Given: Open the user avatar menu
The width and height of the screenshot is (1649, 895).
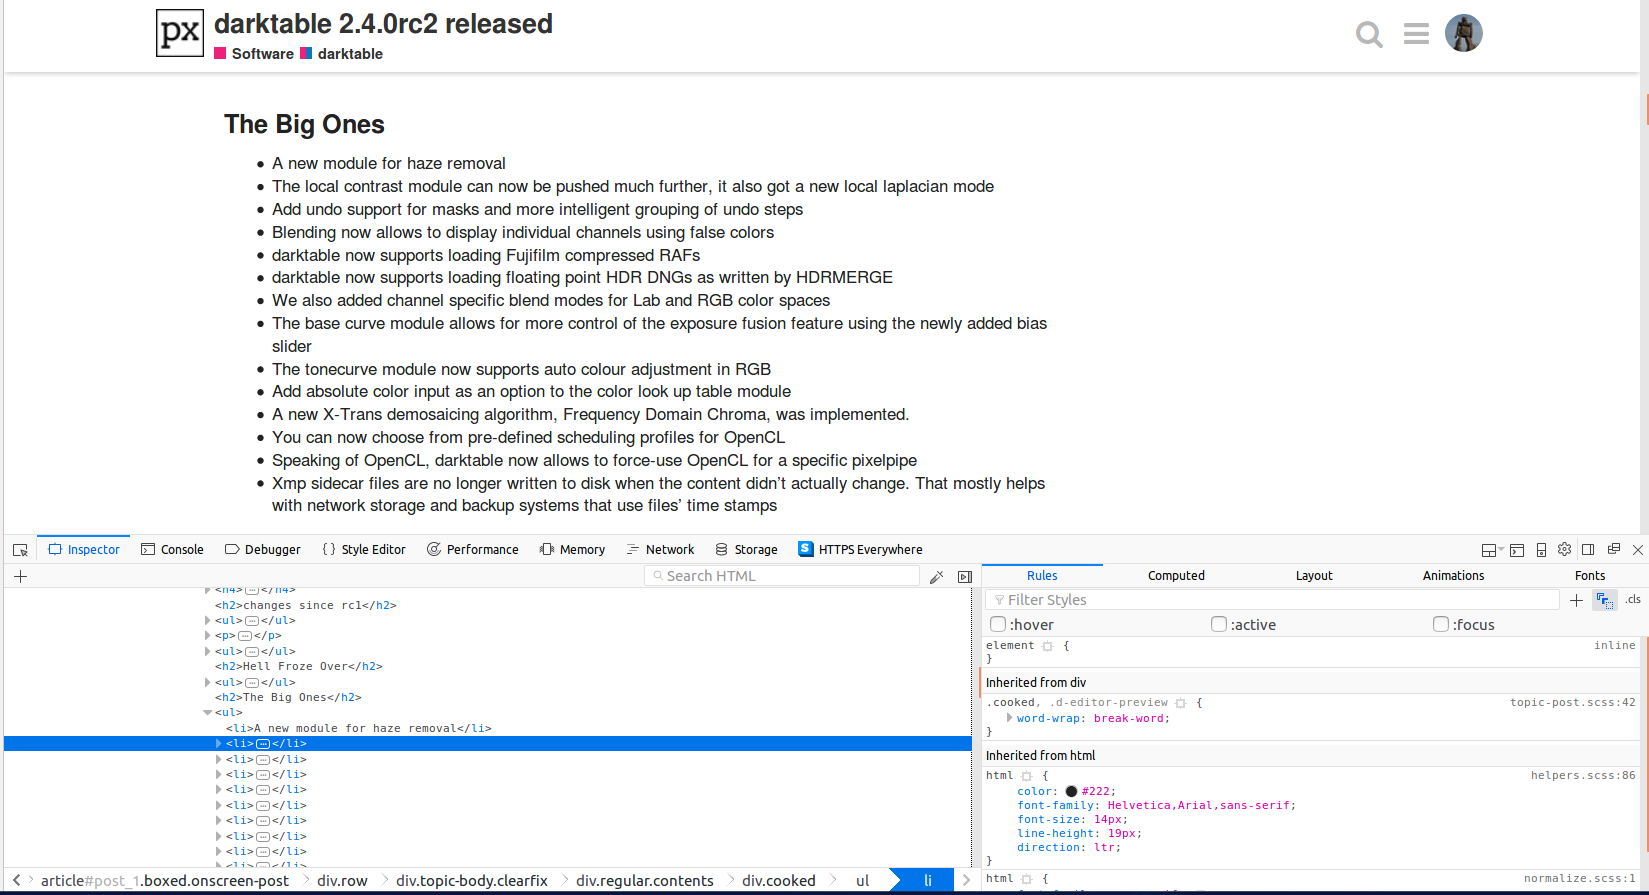Looking at the screenshot, I should pos(1464,33).
